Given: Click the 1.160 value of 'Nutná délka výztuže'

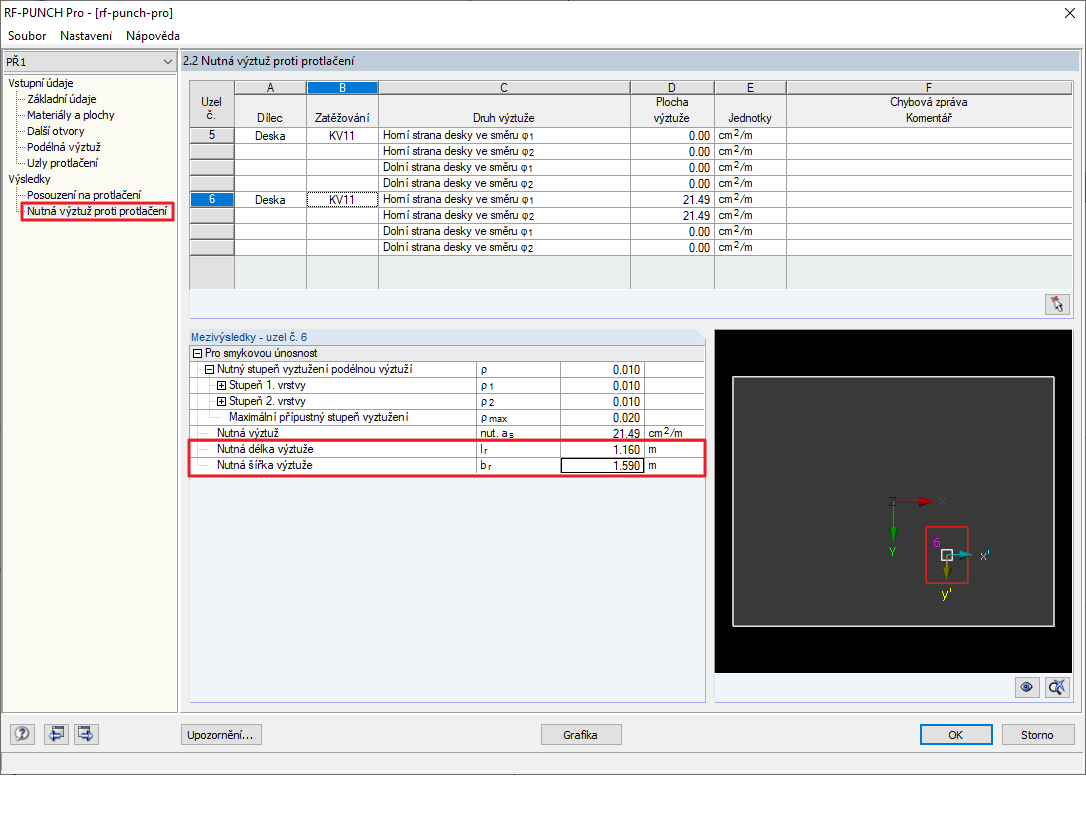Looking at the screenshot, I should tap(603, 450).
